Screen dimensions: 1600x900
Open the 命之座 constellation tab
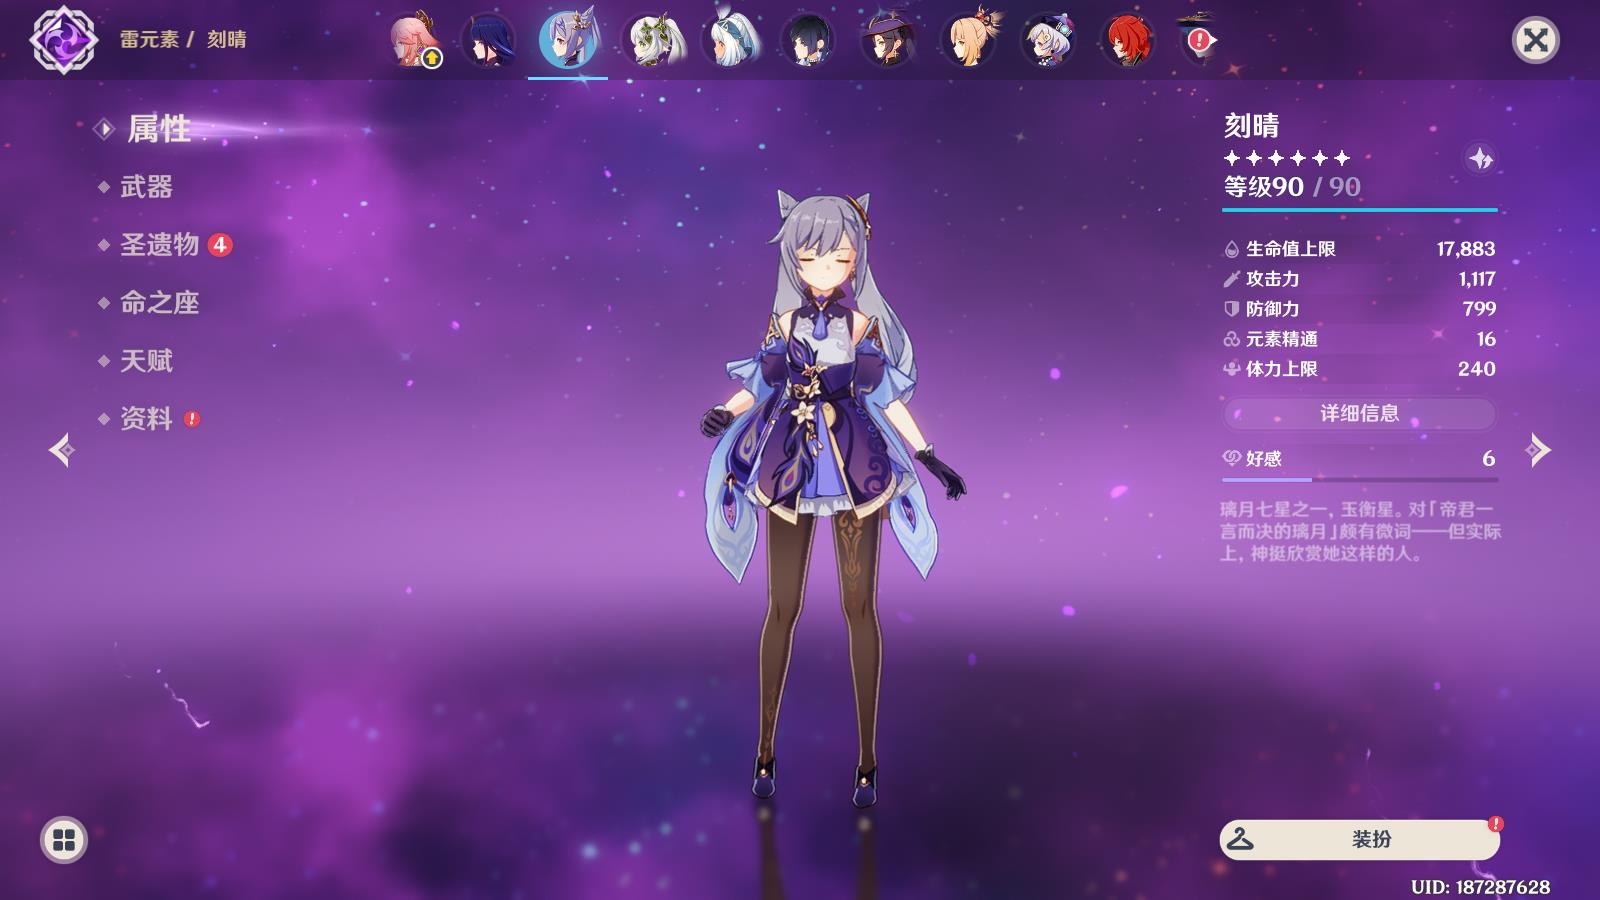[160, 303]
